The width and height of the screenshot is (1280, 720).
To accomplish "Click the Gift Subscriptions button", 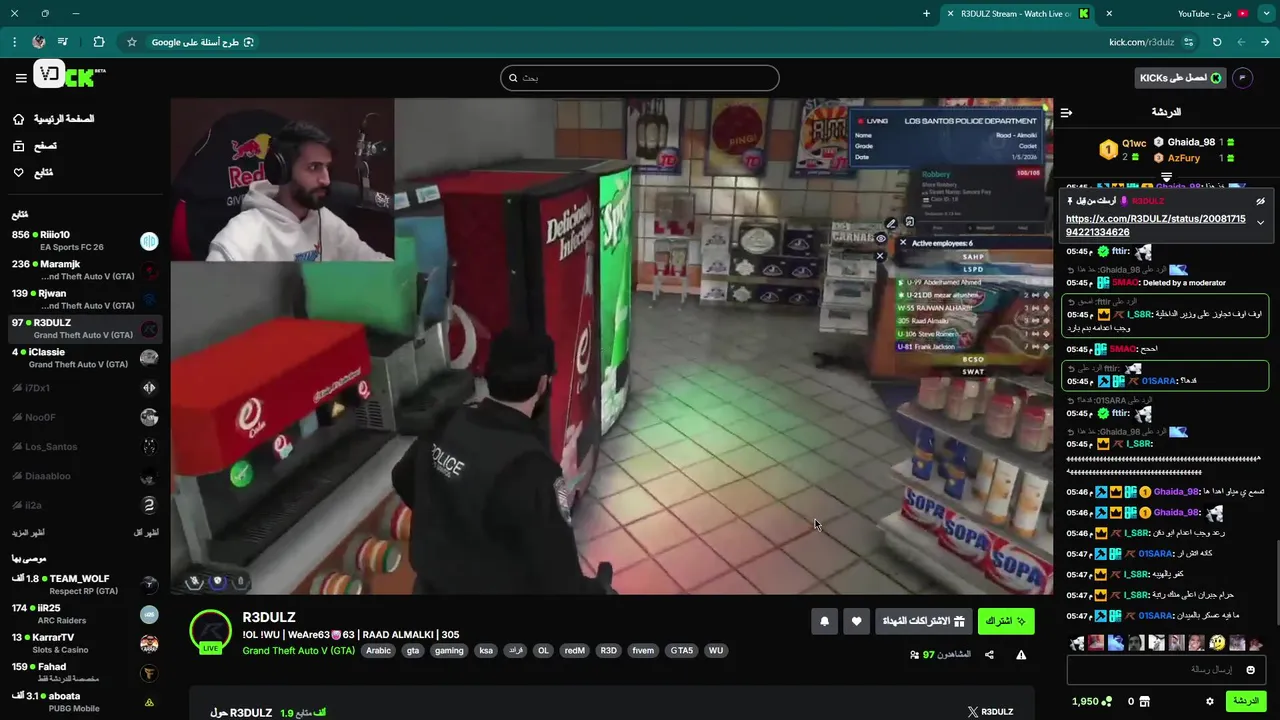I will pos(923,621).
